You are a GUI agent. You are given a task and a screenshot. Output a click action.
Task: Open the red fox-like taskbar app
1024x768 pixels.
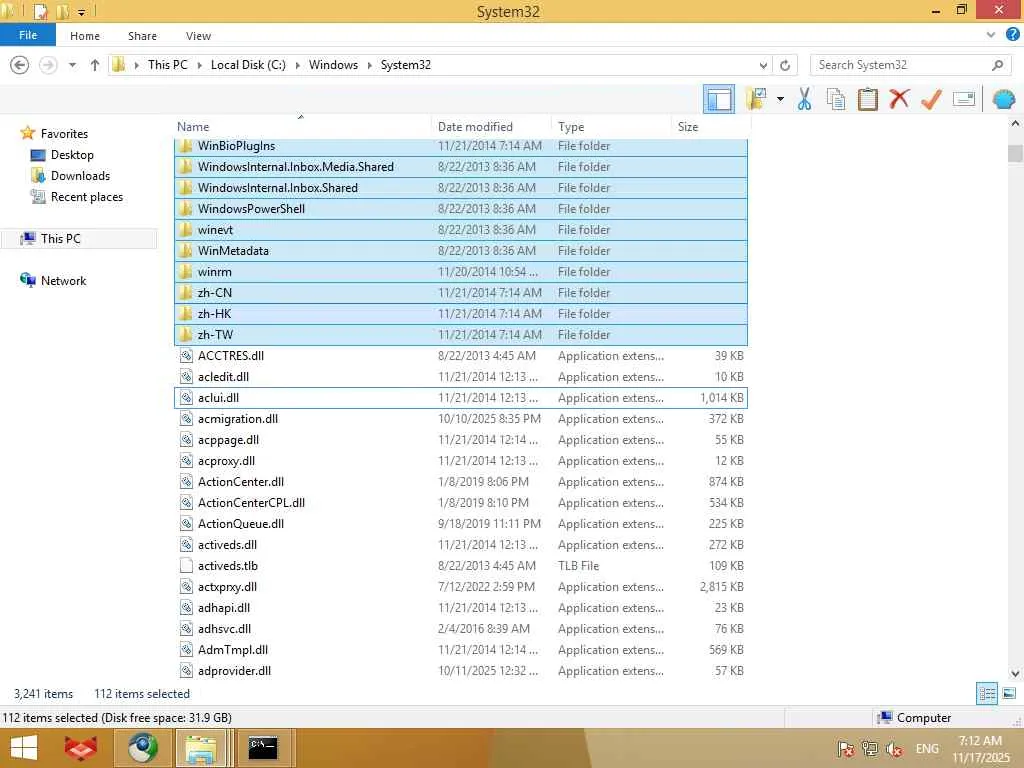point(80,748)
